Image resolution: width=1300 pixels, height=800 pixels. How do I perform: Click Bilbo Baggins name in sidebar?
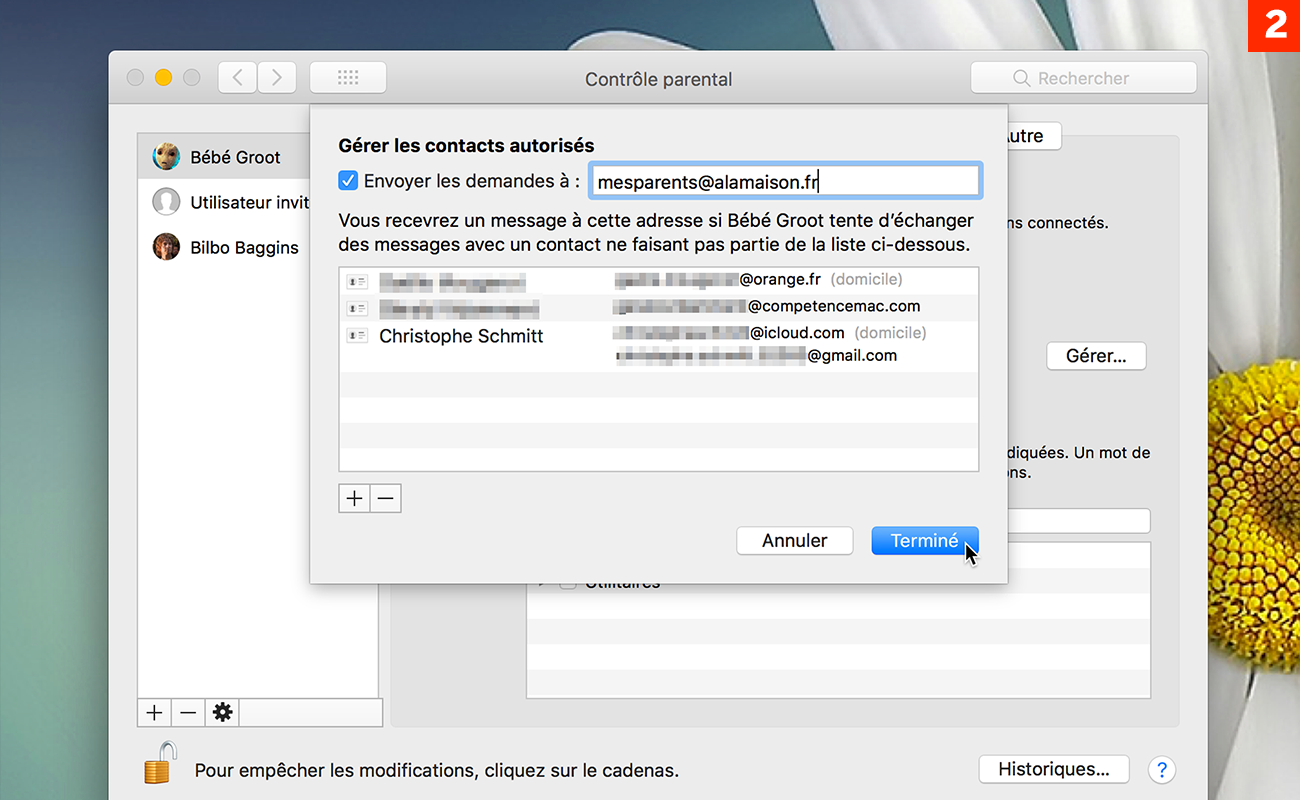(244, 248)
